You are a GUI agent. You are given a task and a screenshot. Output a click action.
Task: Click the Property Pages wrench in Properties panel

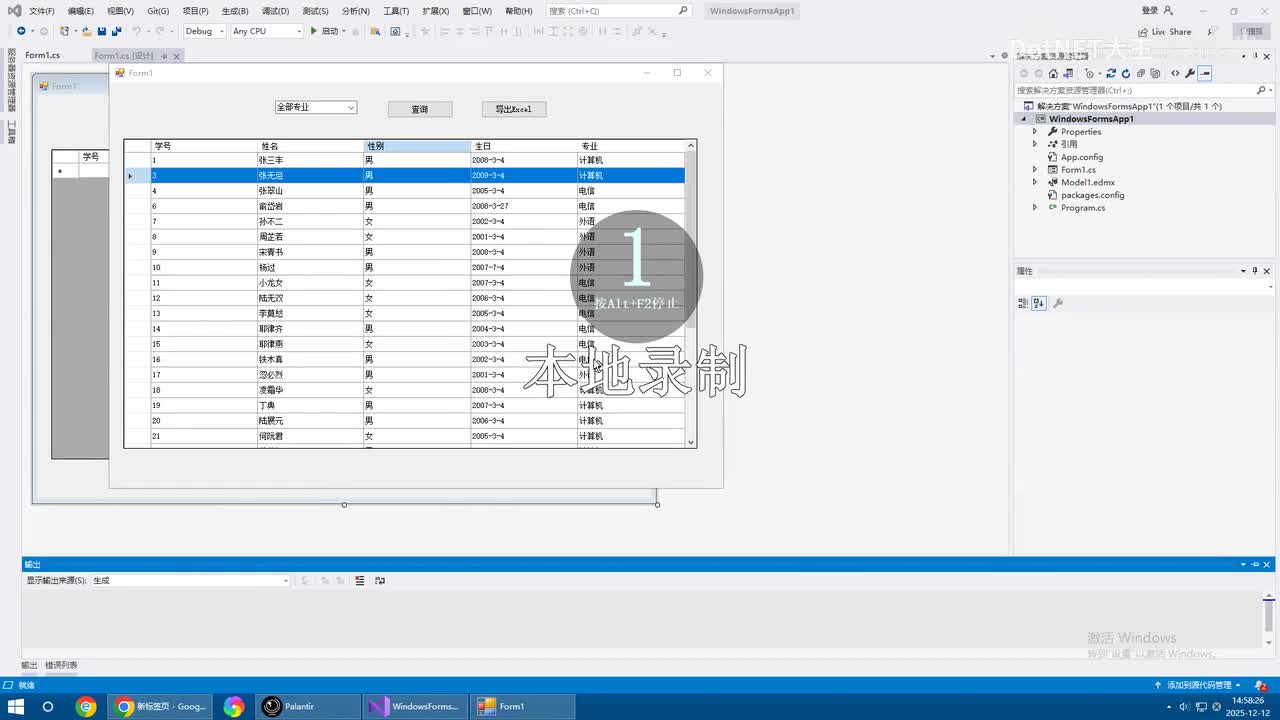tap(1058, 303)
